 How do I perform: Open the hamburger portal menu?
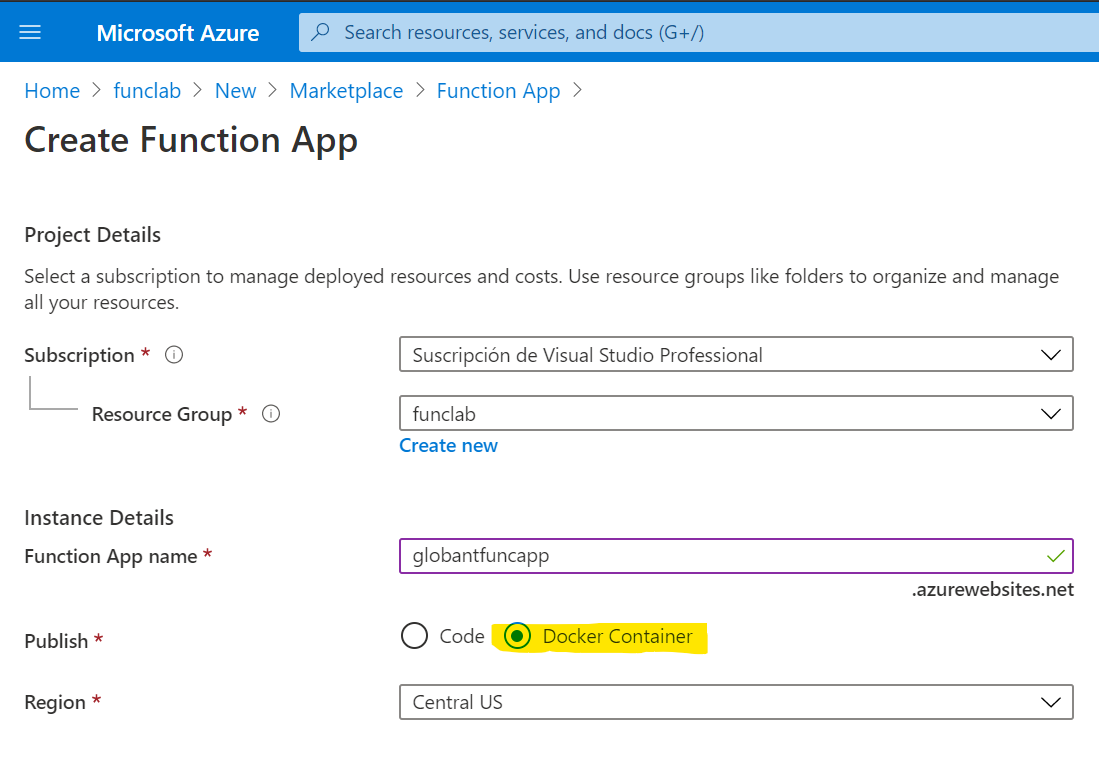[x=30, y=32]
